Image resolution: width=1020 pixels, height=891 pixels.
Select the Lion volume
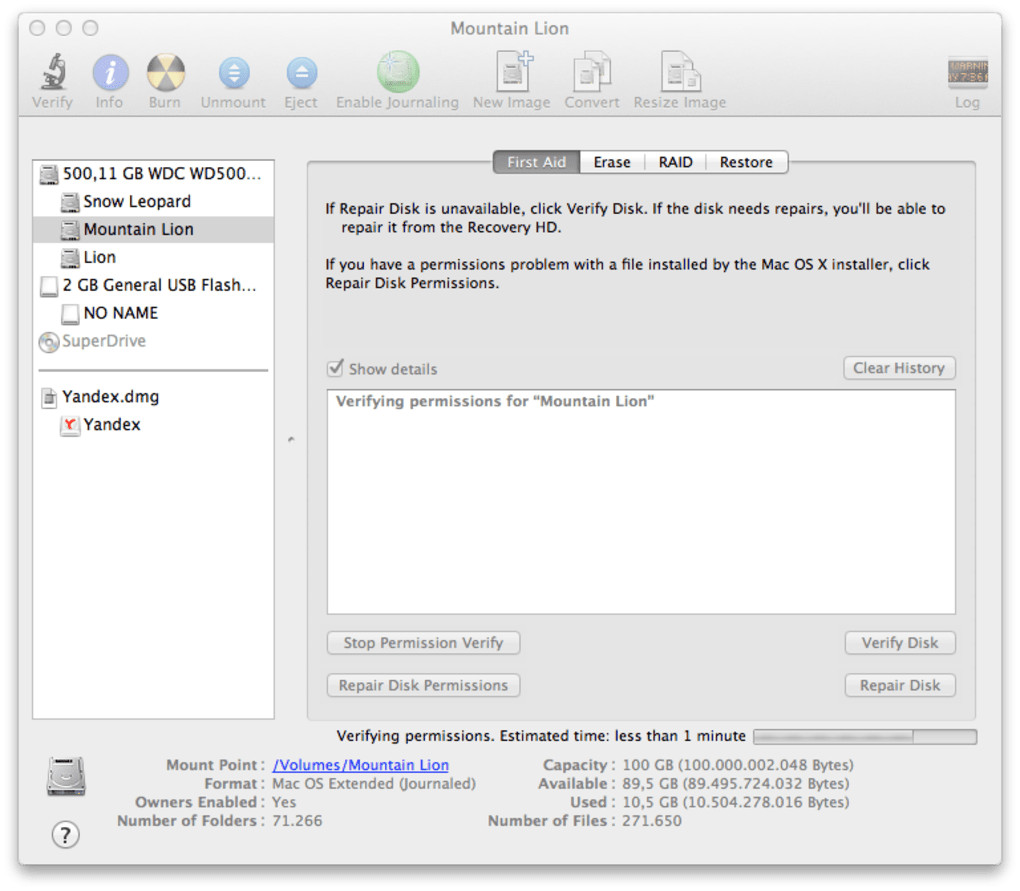click(154, 258)
